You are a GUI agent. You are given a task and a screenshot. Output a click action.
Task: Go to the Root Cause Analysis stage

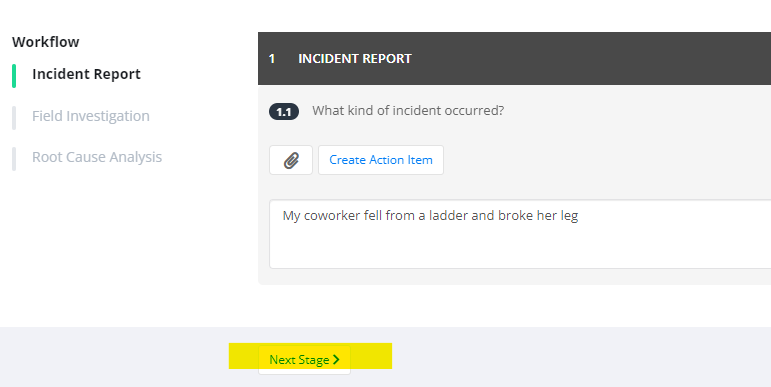coord(97,157)
